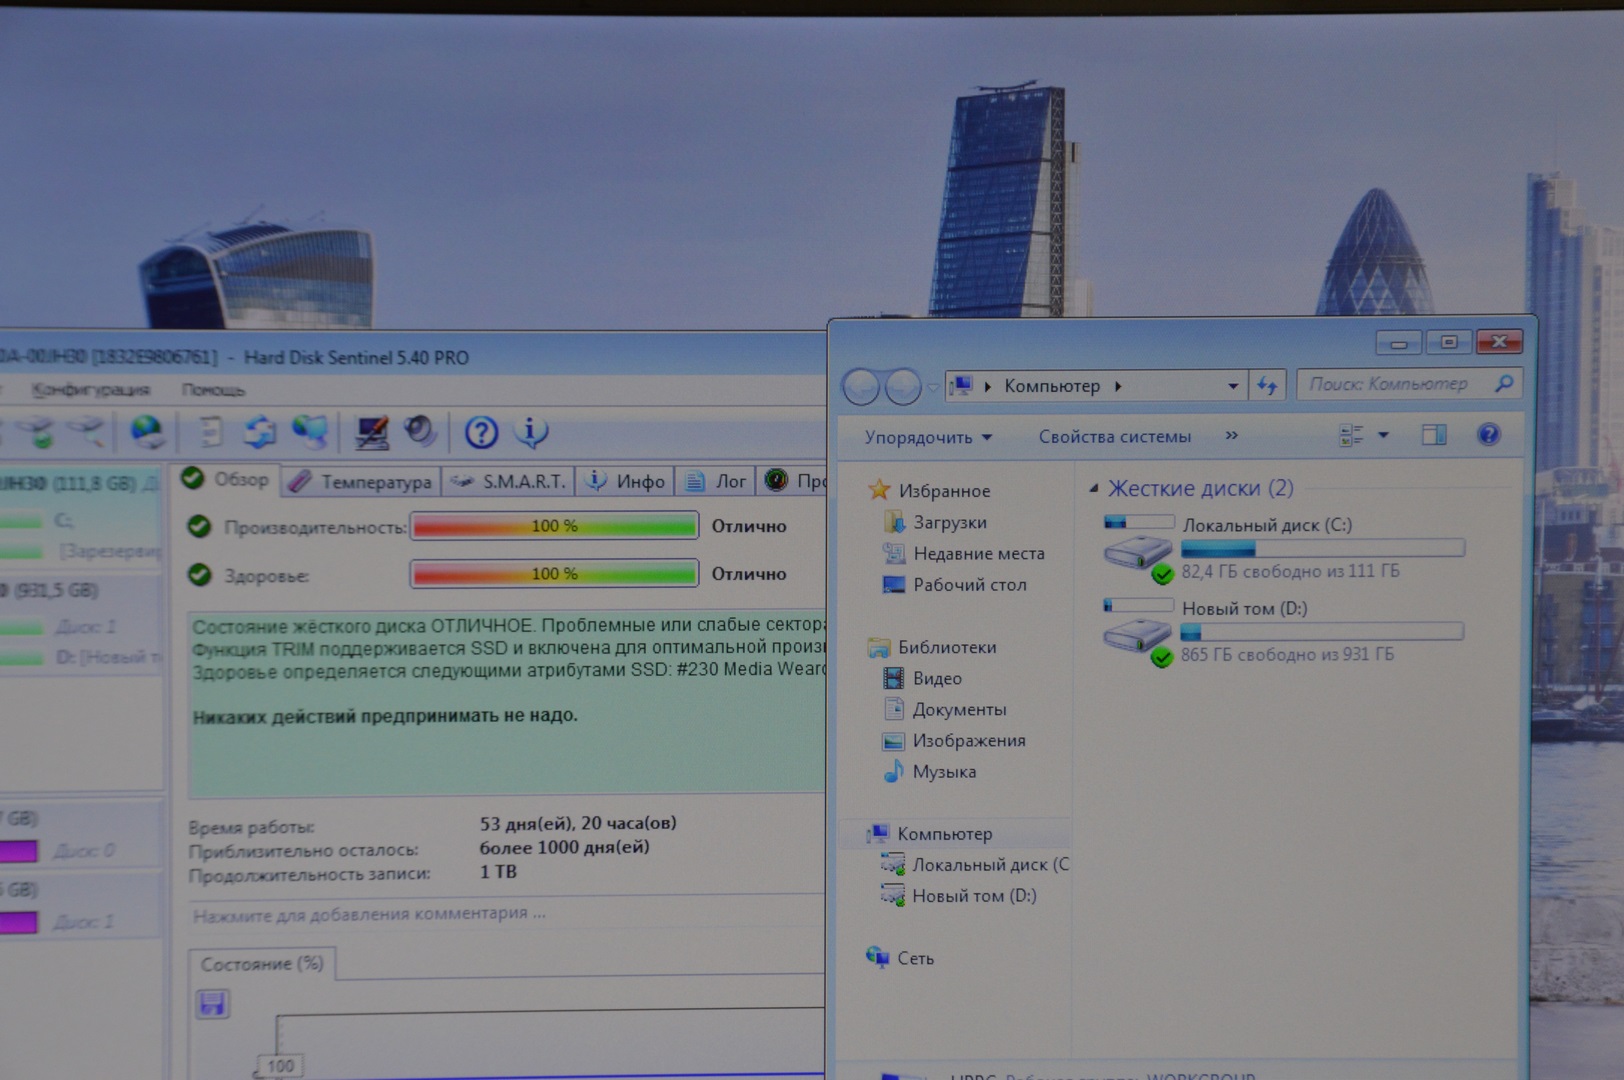Click the globe icon in Sentinel toolbar
Screen dimensions: 1624x1080
coord(147,432)
